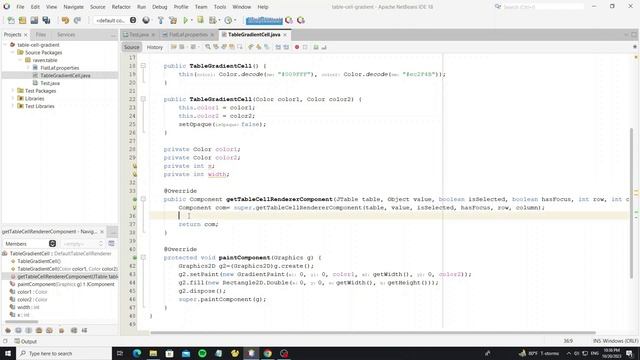The width and height of the screenshot is (640, 360).
Task: Collapse fold for paintComponent at line 41
Action: coord(143,258)
